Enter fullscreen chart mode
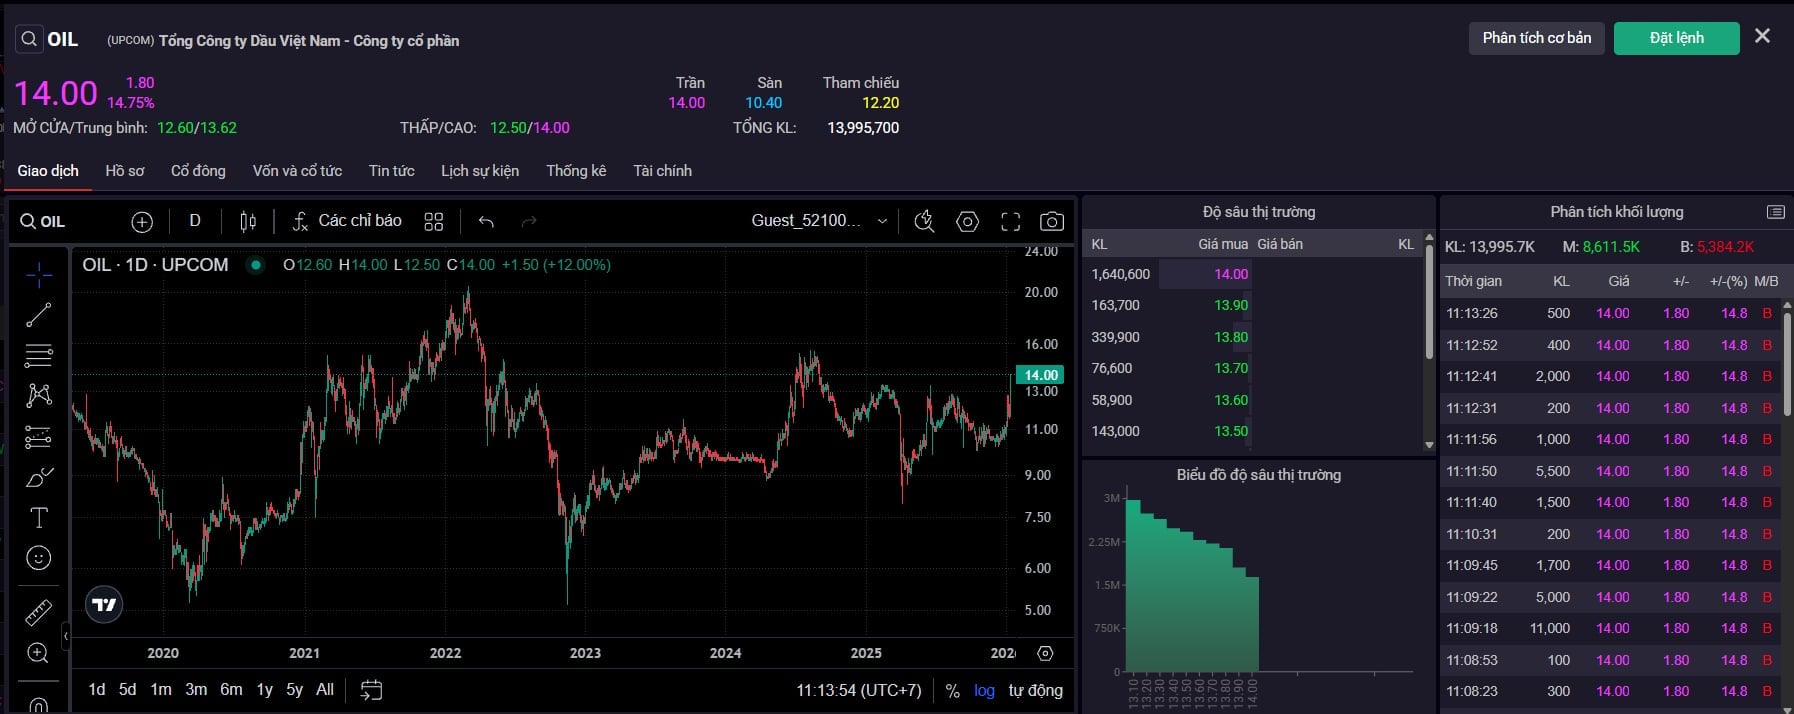The image size is (1794, 714). pyautogui.click(x=1010, y=222)
